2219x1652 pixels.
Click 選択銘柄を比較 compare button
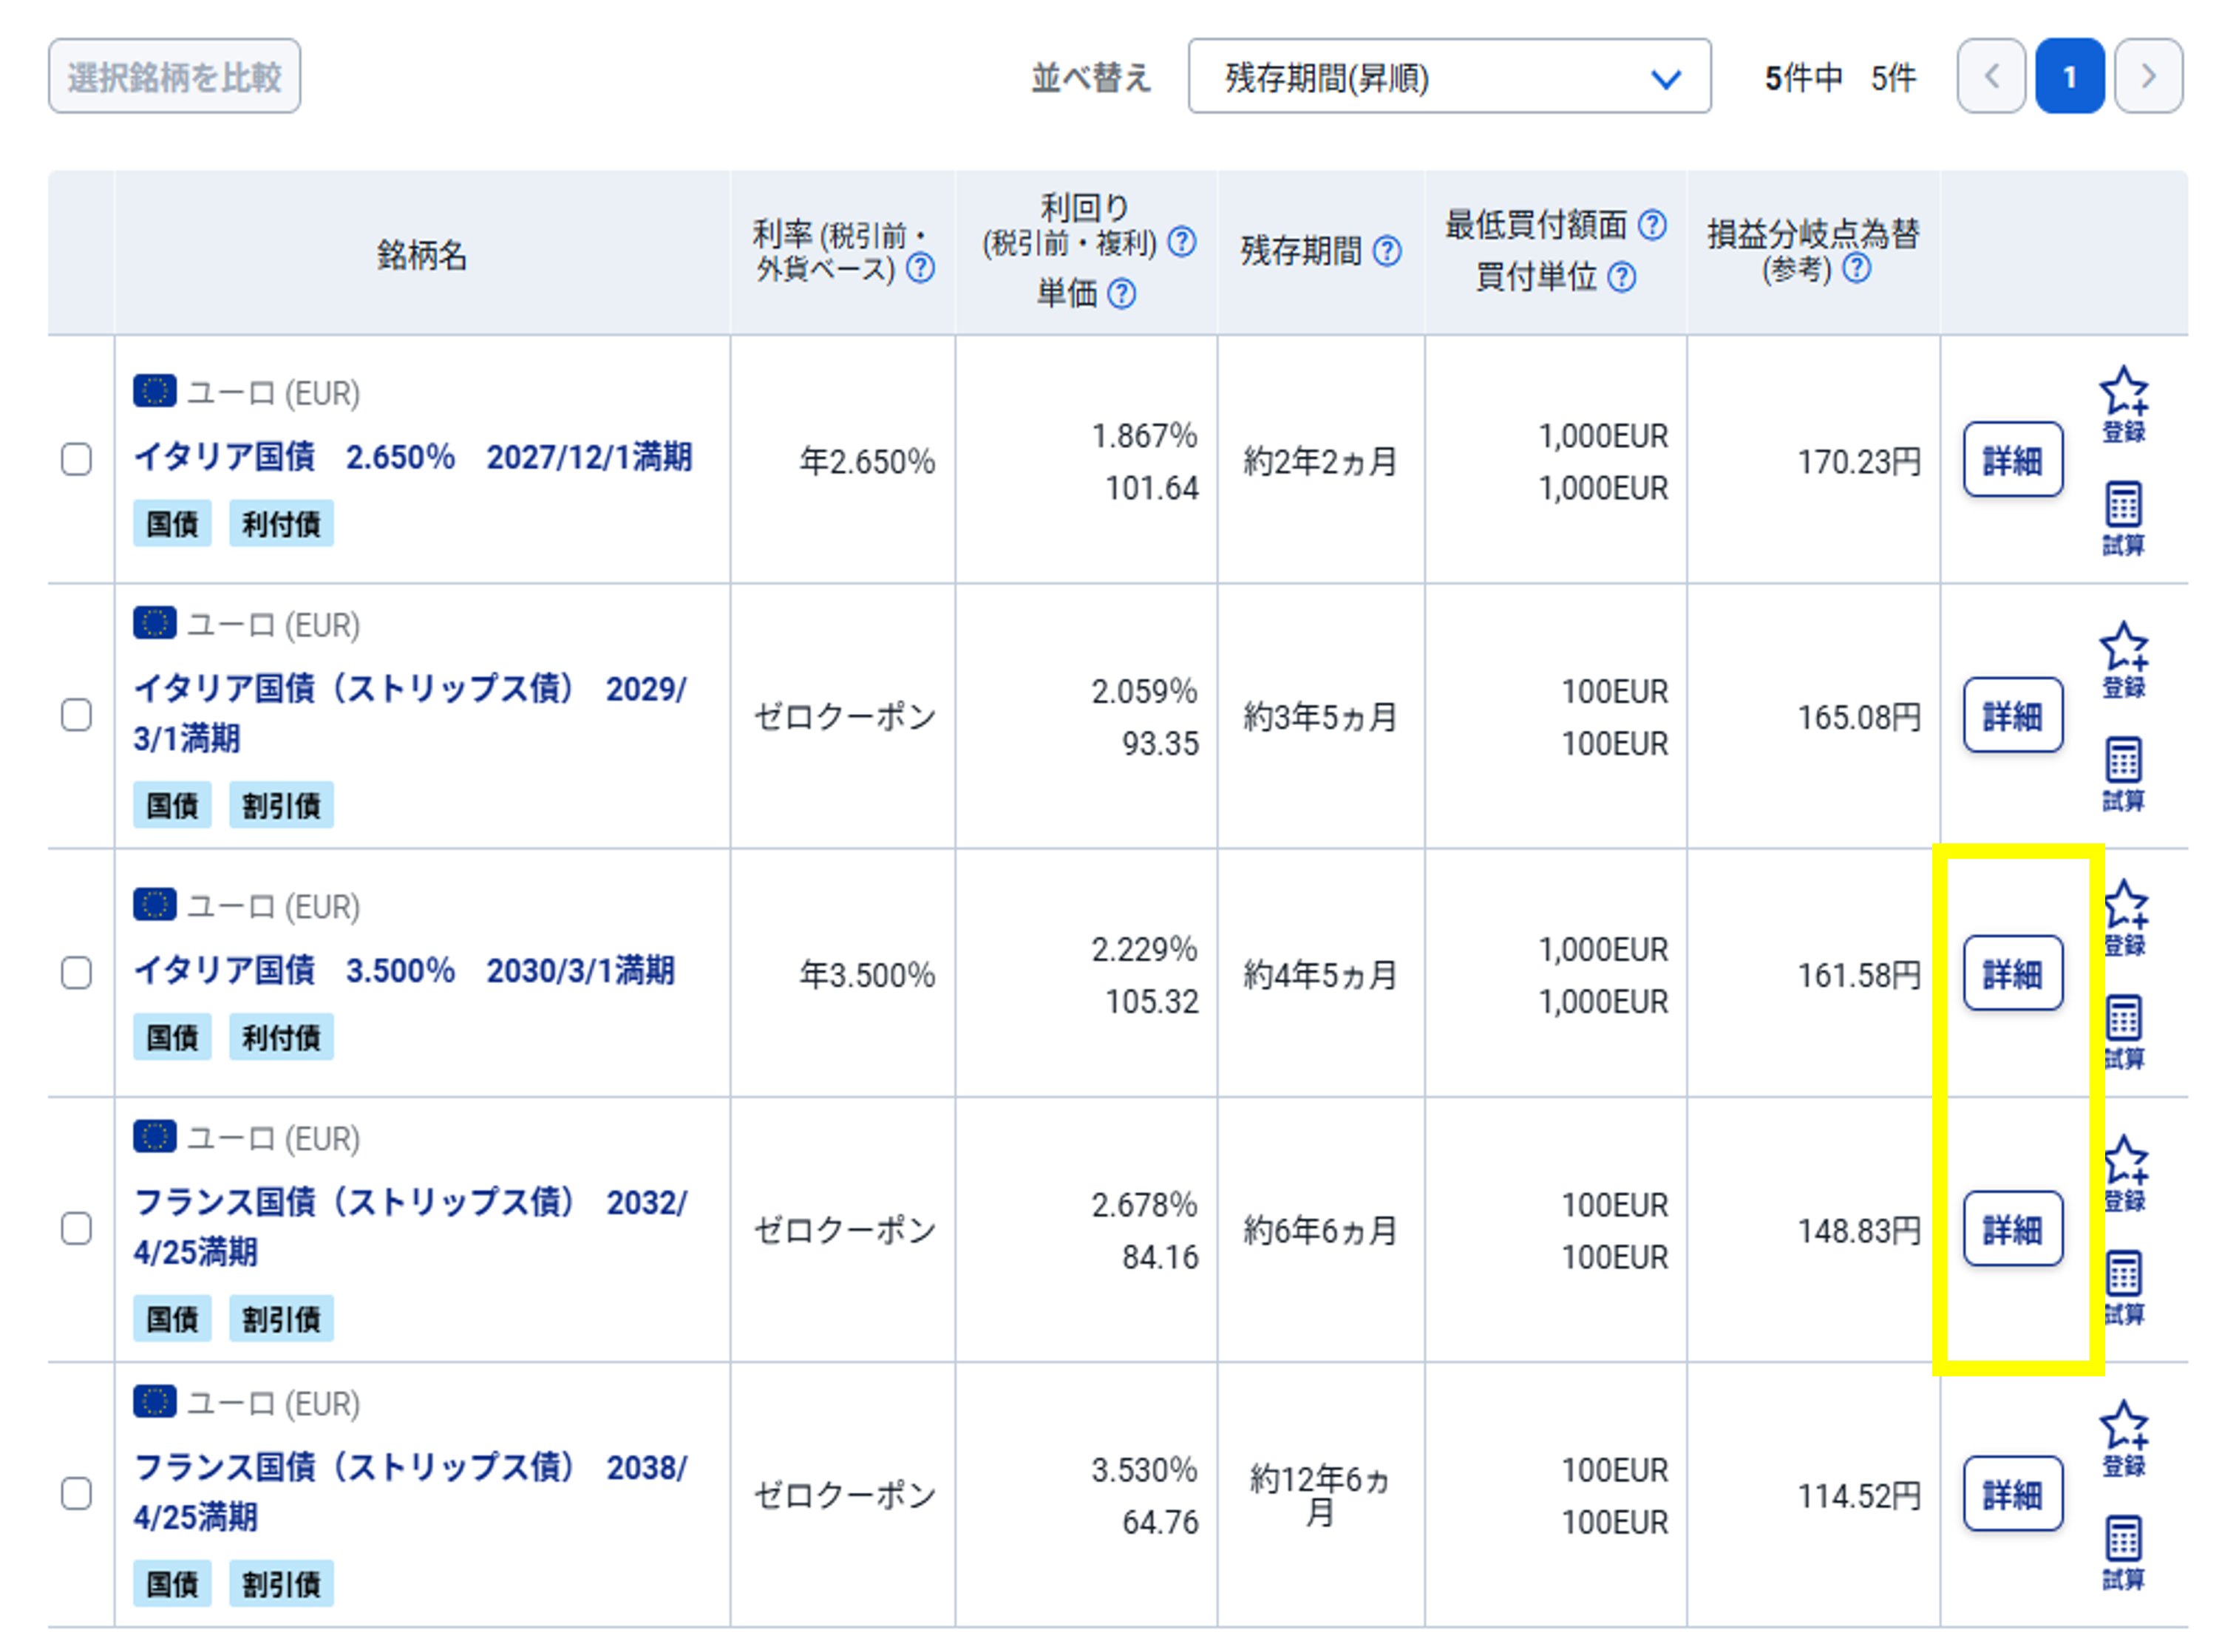(x=174, y=77)
